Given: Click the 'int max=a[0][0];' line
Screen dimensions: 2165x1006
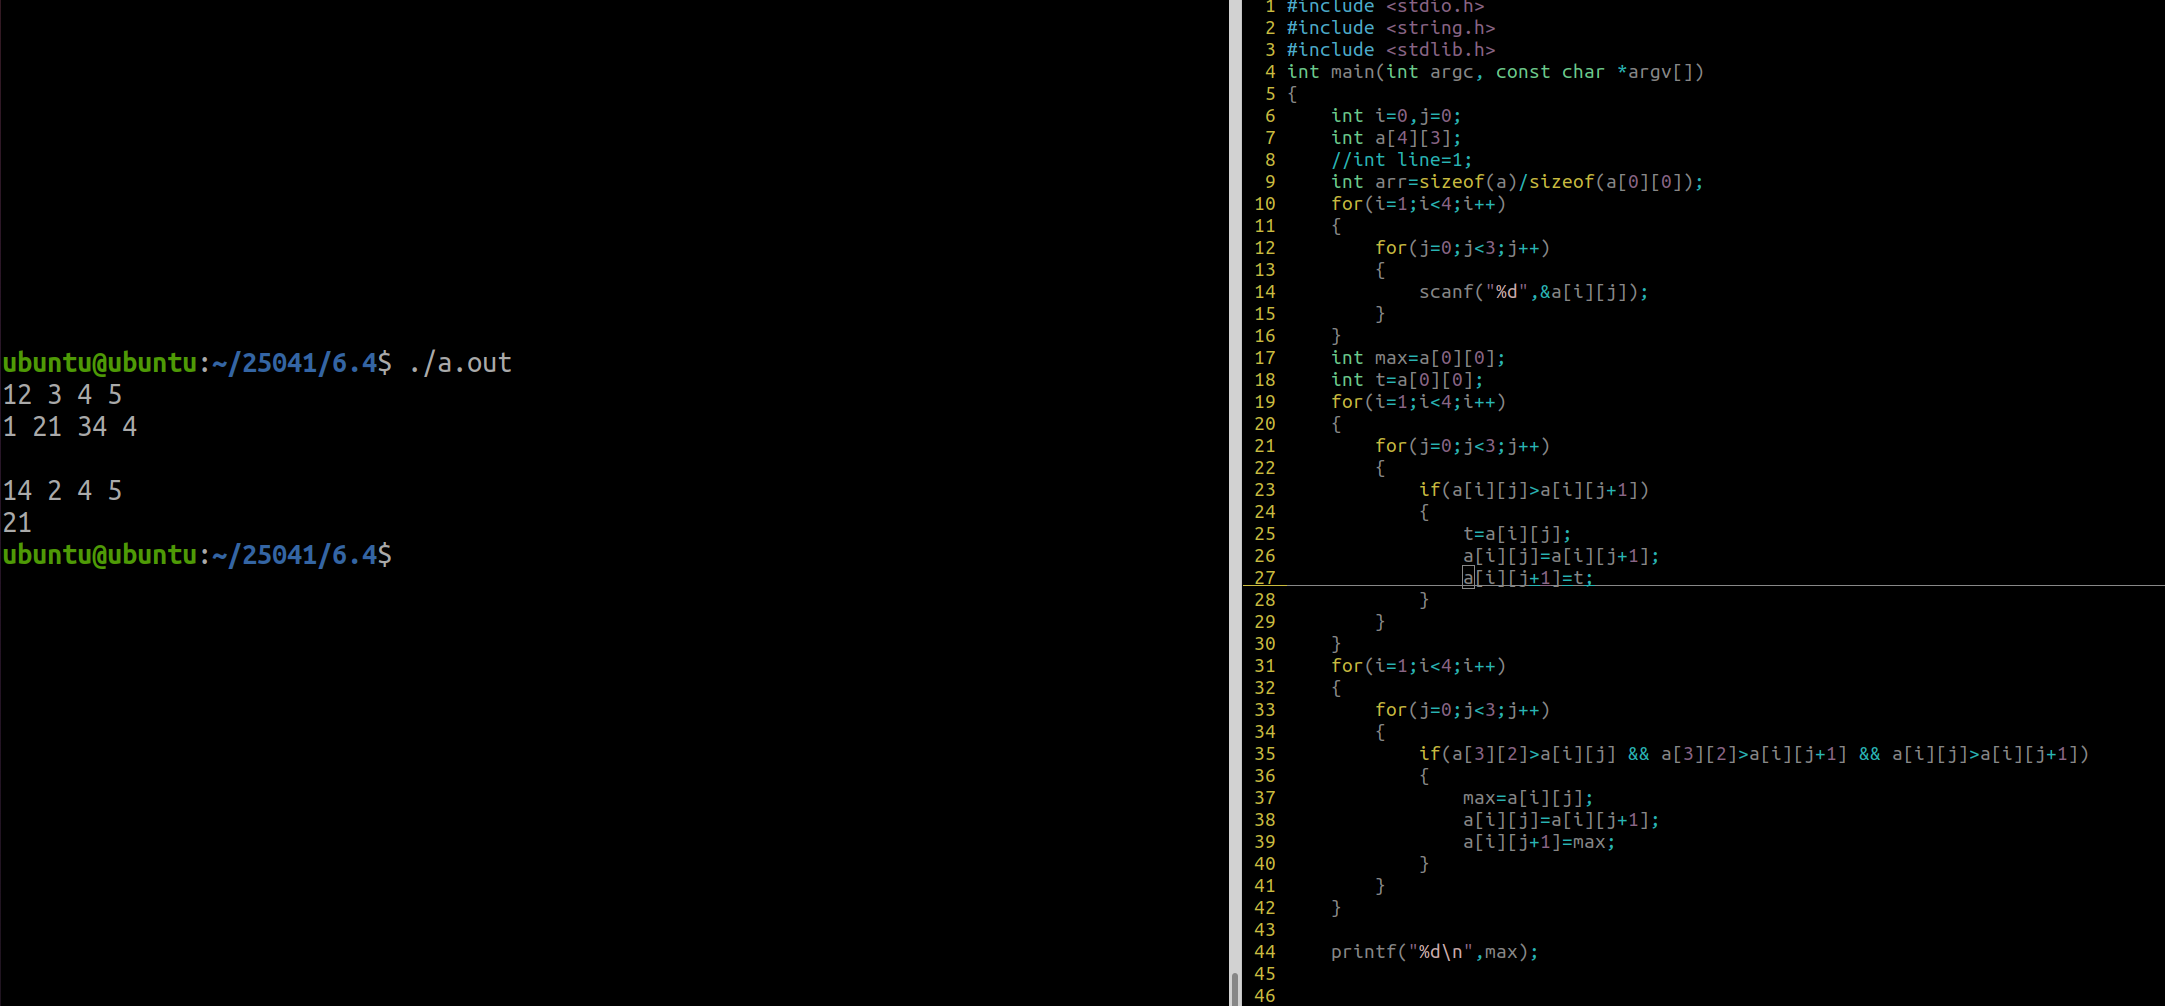Looking at the screenshot, I should coord(1418,358).
